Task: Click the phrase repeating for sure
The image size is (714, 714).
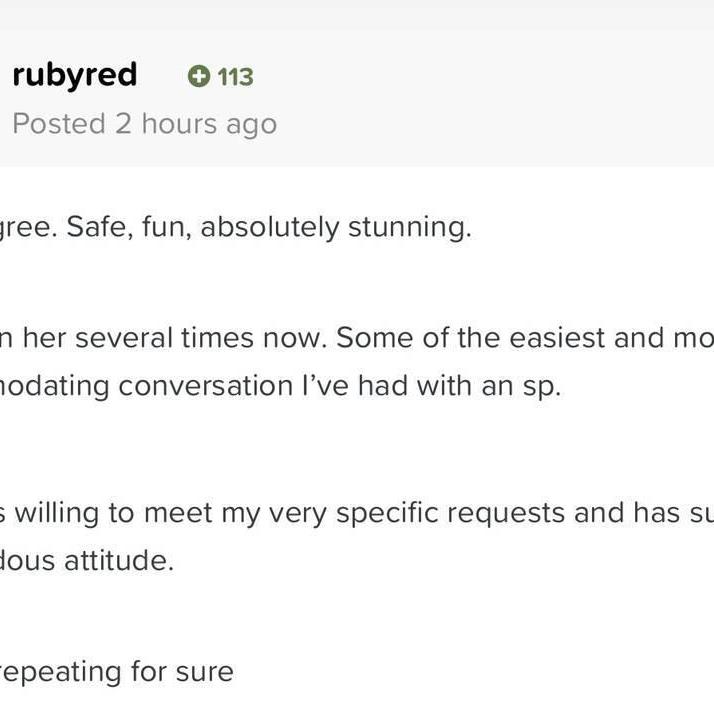Action: tap(117, 673)
